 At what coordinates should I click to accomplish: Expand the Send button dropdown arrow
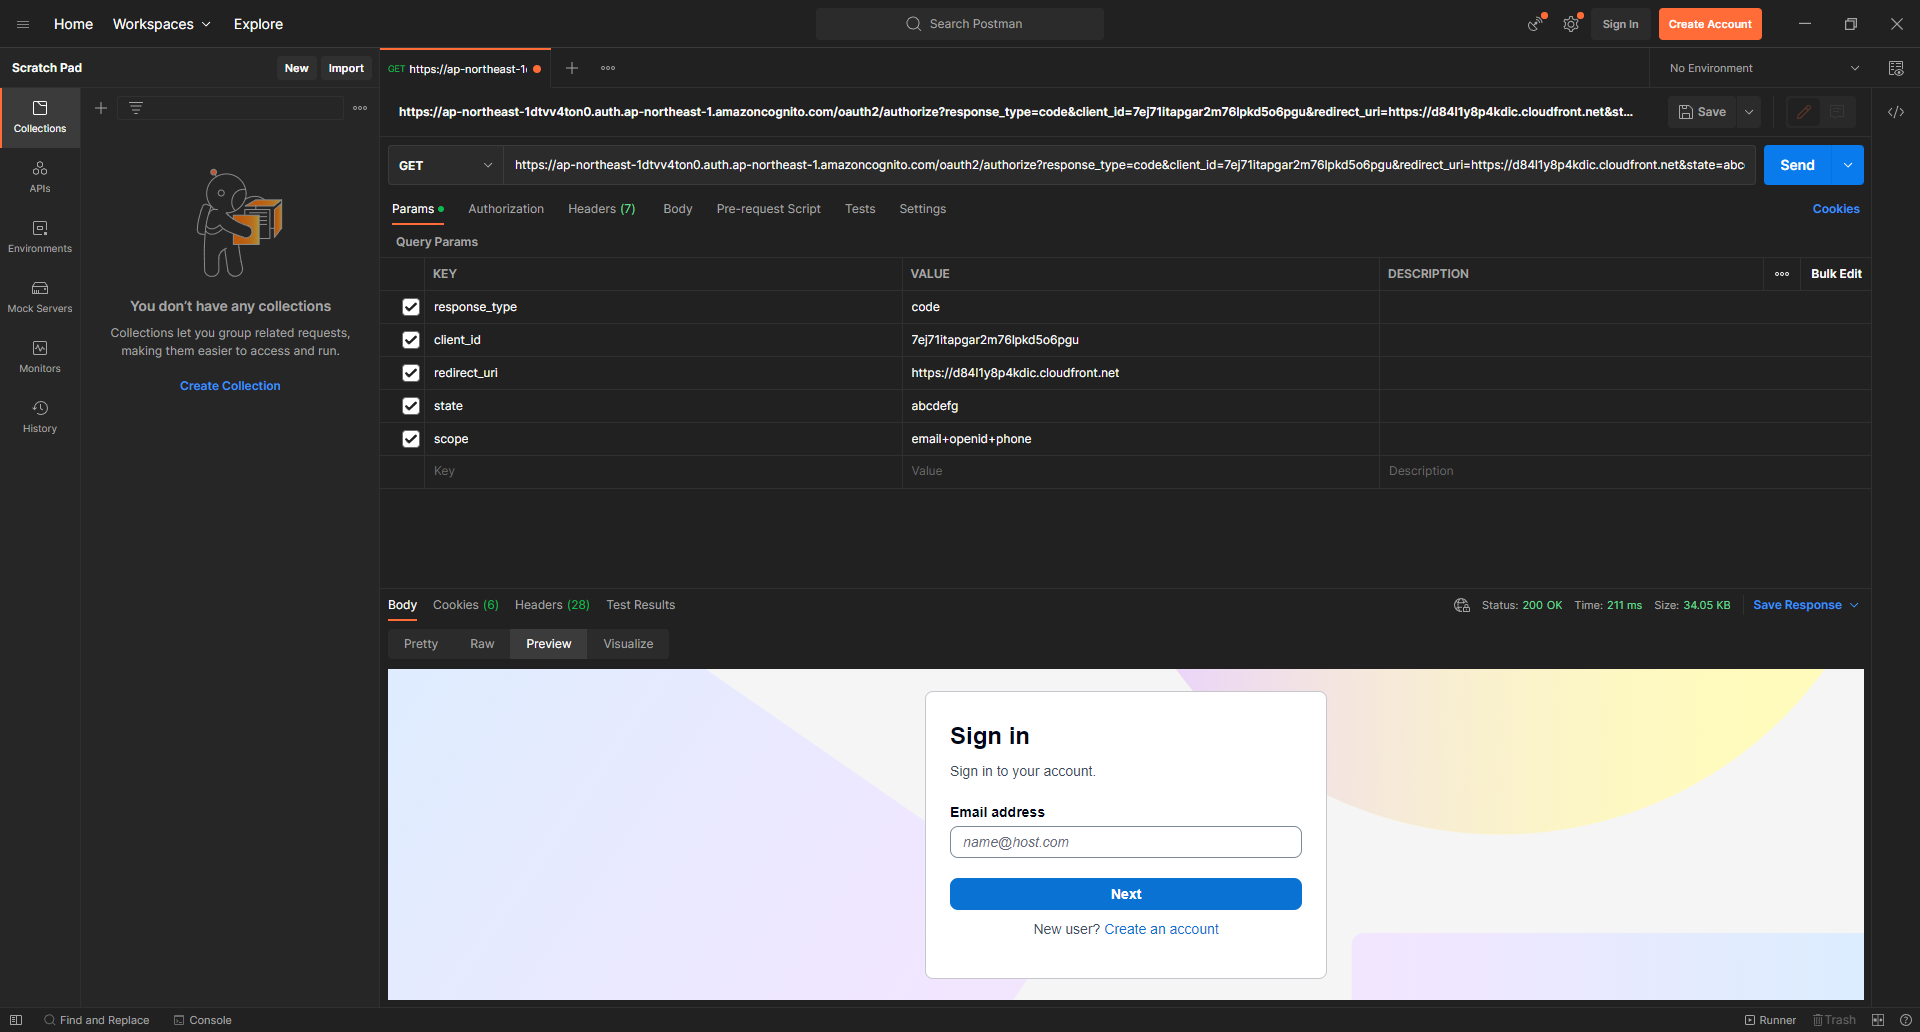click(1848, 165)
